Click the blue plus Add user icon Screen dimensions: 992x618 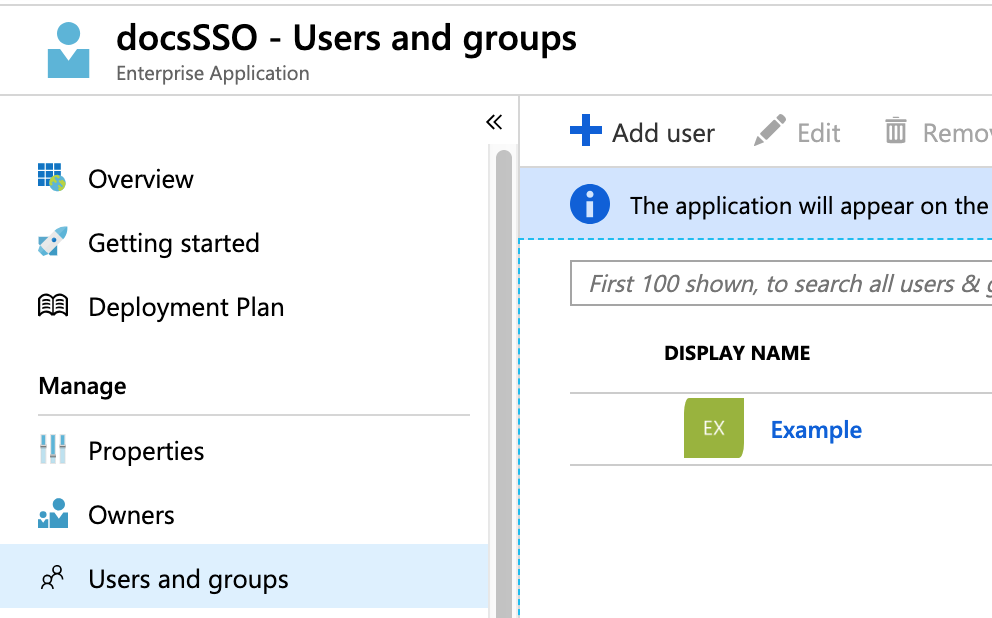coord(586,130)
